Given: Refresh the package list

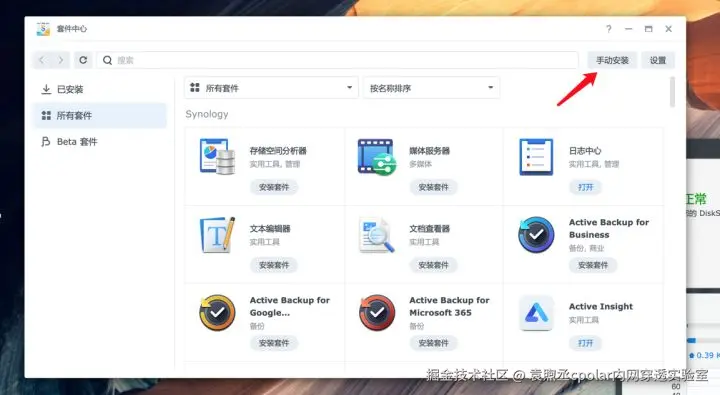Looking at the screenshot, I should (83, 60).
